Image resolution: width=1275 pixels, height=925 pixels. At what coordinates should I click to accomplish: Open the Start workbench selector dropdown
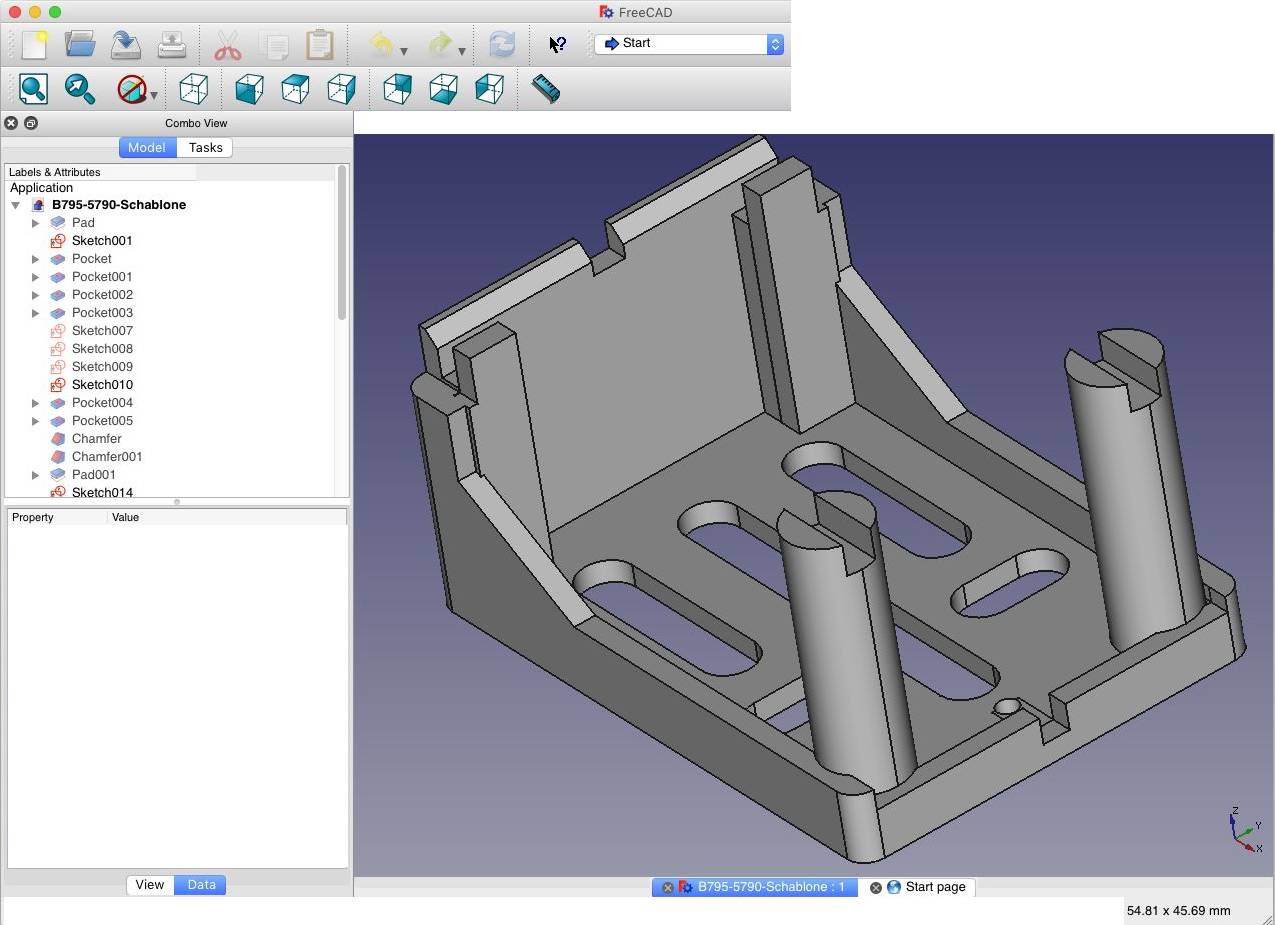(x=688, y=44)
